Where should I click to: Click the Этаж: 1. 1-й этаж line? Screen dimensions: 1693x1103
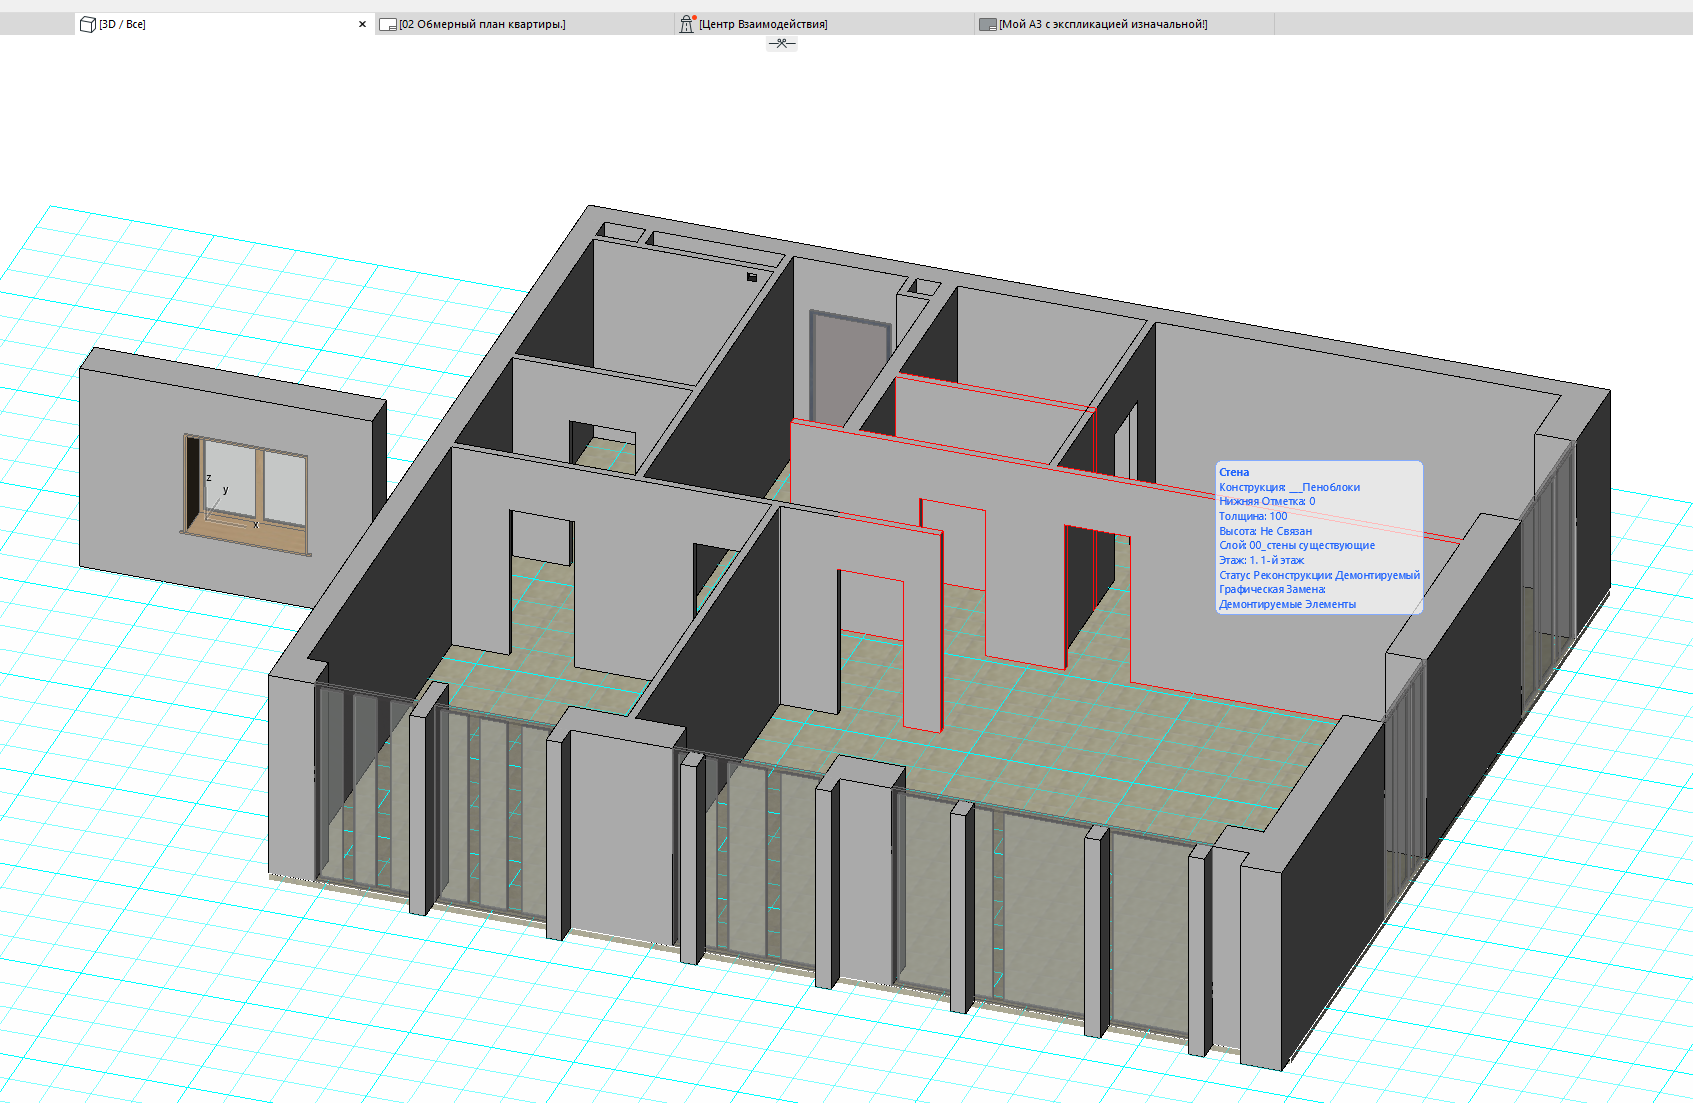[x=1261, y=560]
